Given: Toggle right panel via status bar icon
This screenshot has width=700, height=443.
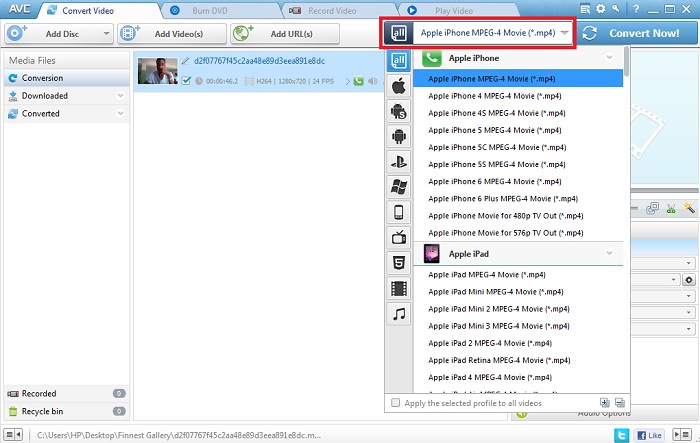Looking at the screenshot, I should point(683,435).
